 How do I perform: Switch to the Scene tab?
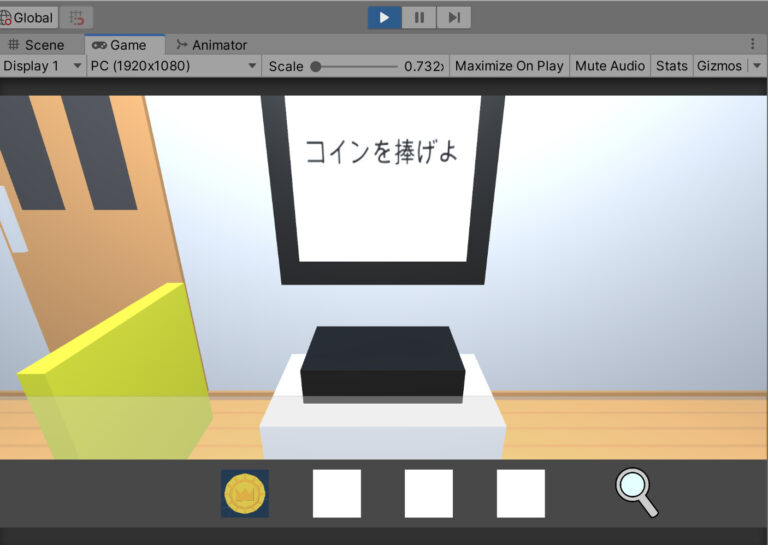(x=37, y=45)
